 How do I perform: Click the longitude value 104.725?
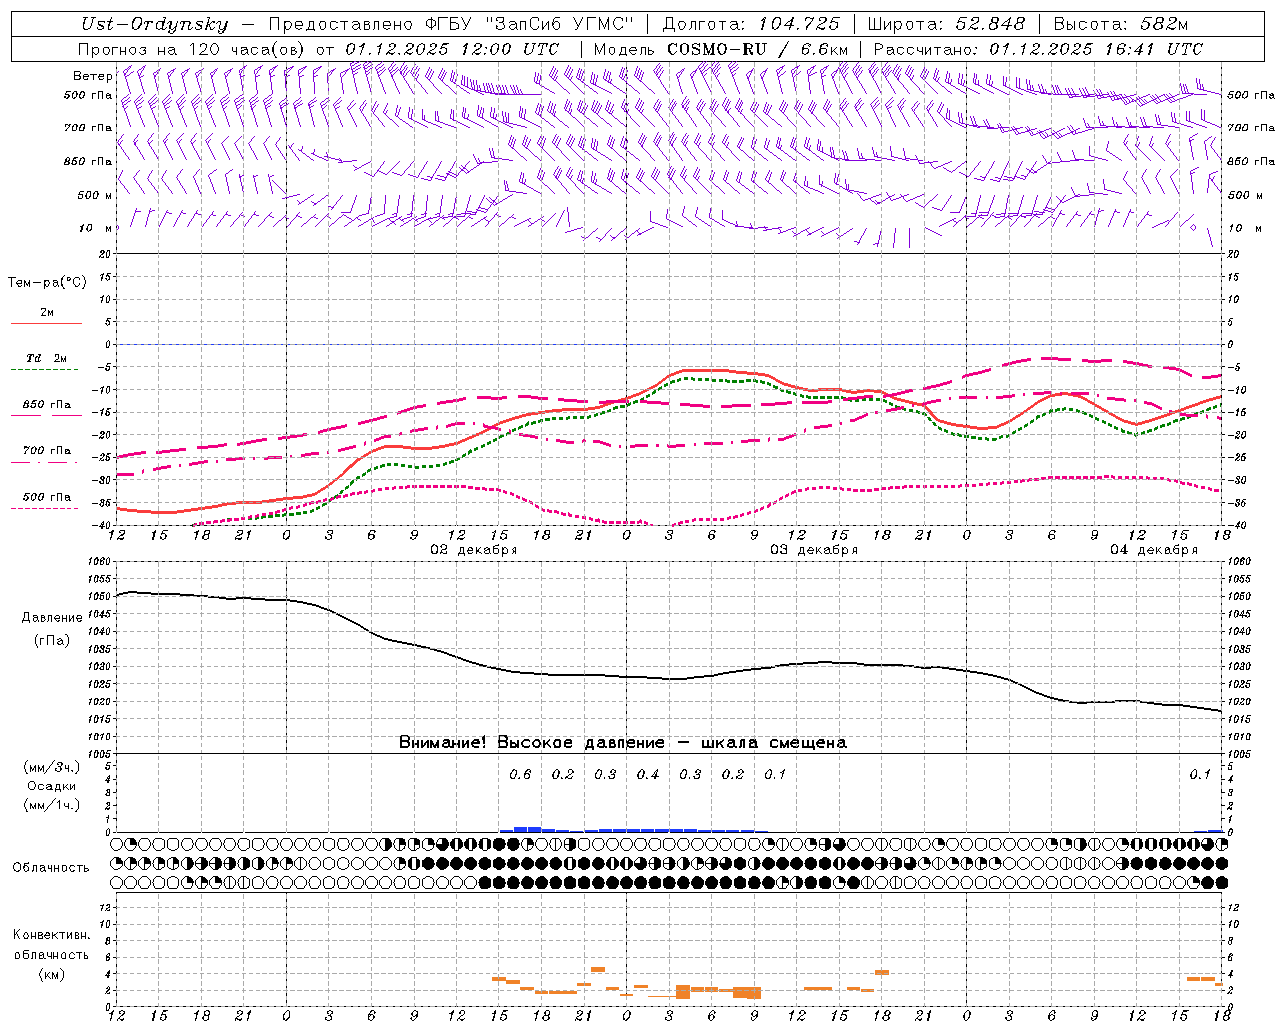click(798, 24)
